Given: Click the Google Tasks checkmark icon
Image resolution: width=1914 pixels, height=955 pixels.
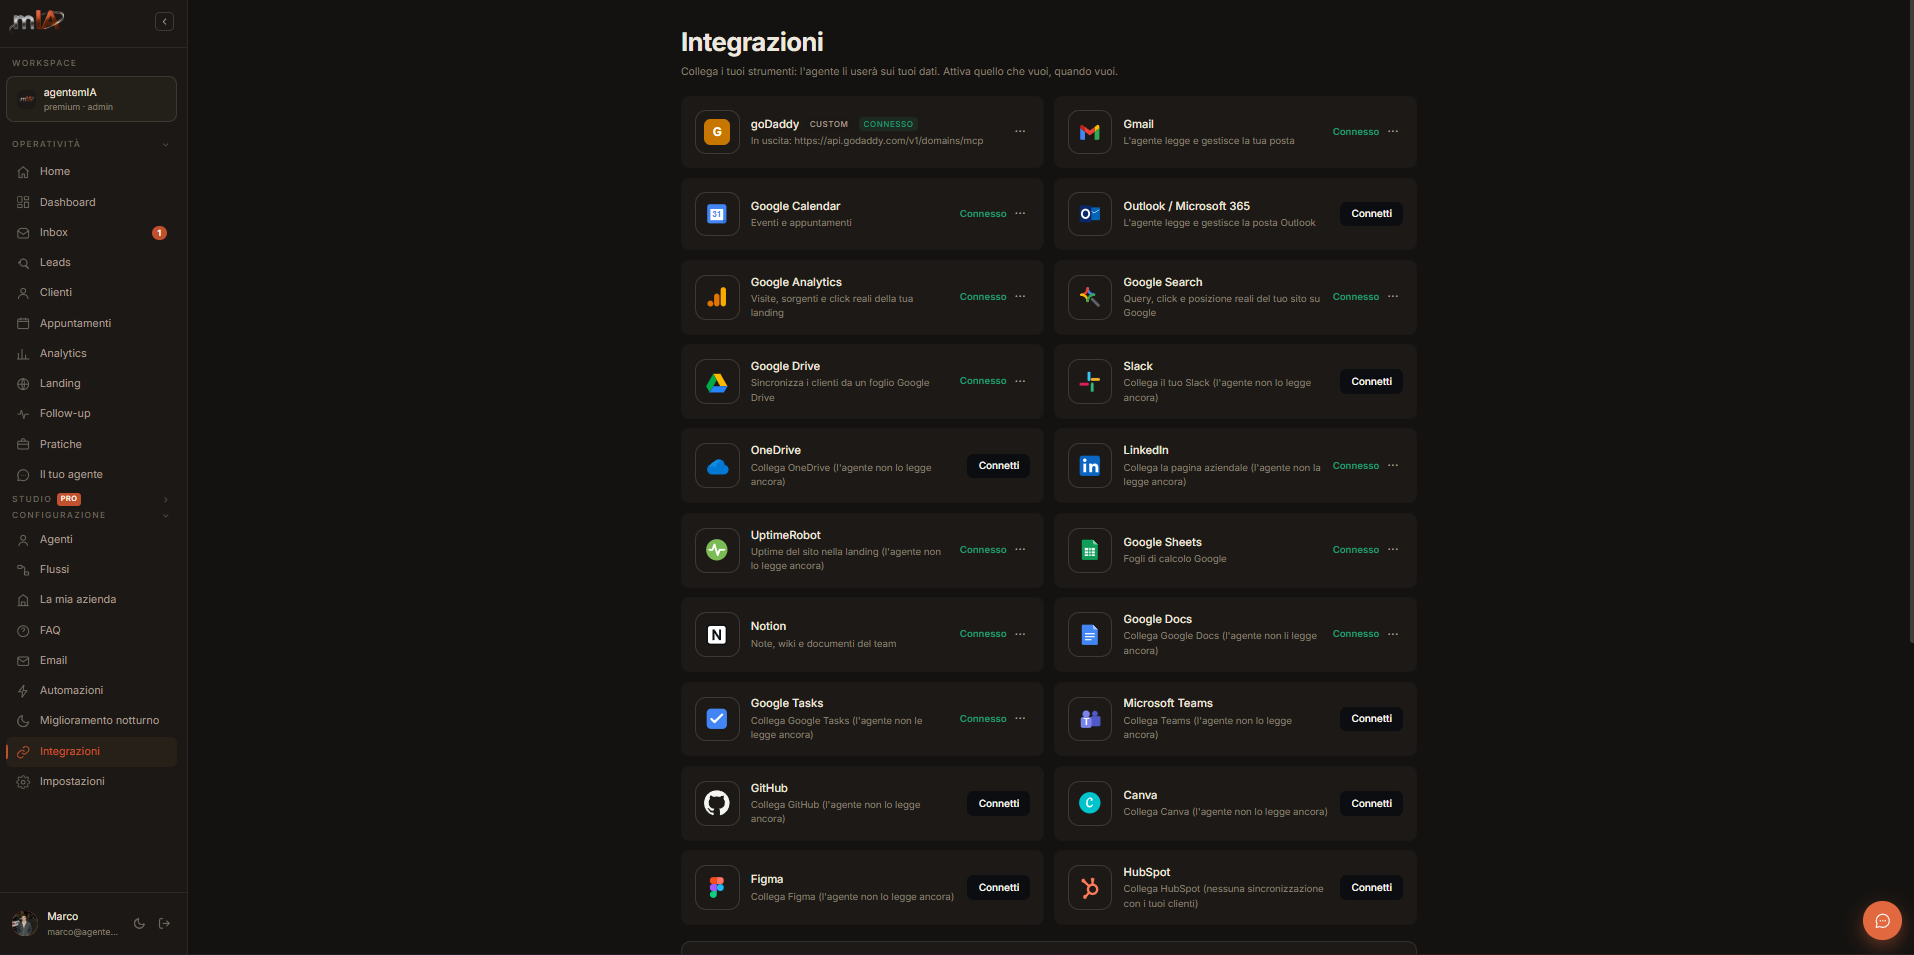Looking at the screenshot, I should click(717, 719).
